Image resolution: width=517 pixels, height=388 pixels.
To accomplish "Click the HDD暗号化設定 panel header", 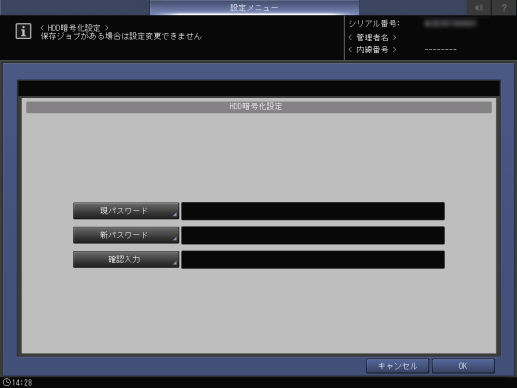I will click(x=259, y=107).
